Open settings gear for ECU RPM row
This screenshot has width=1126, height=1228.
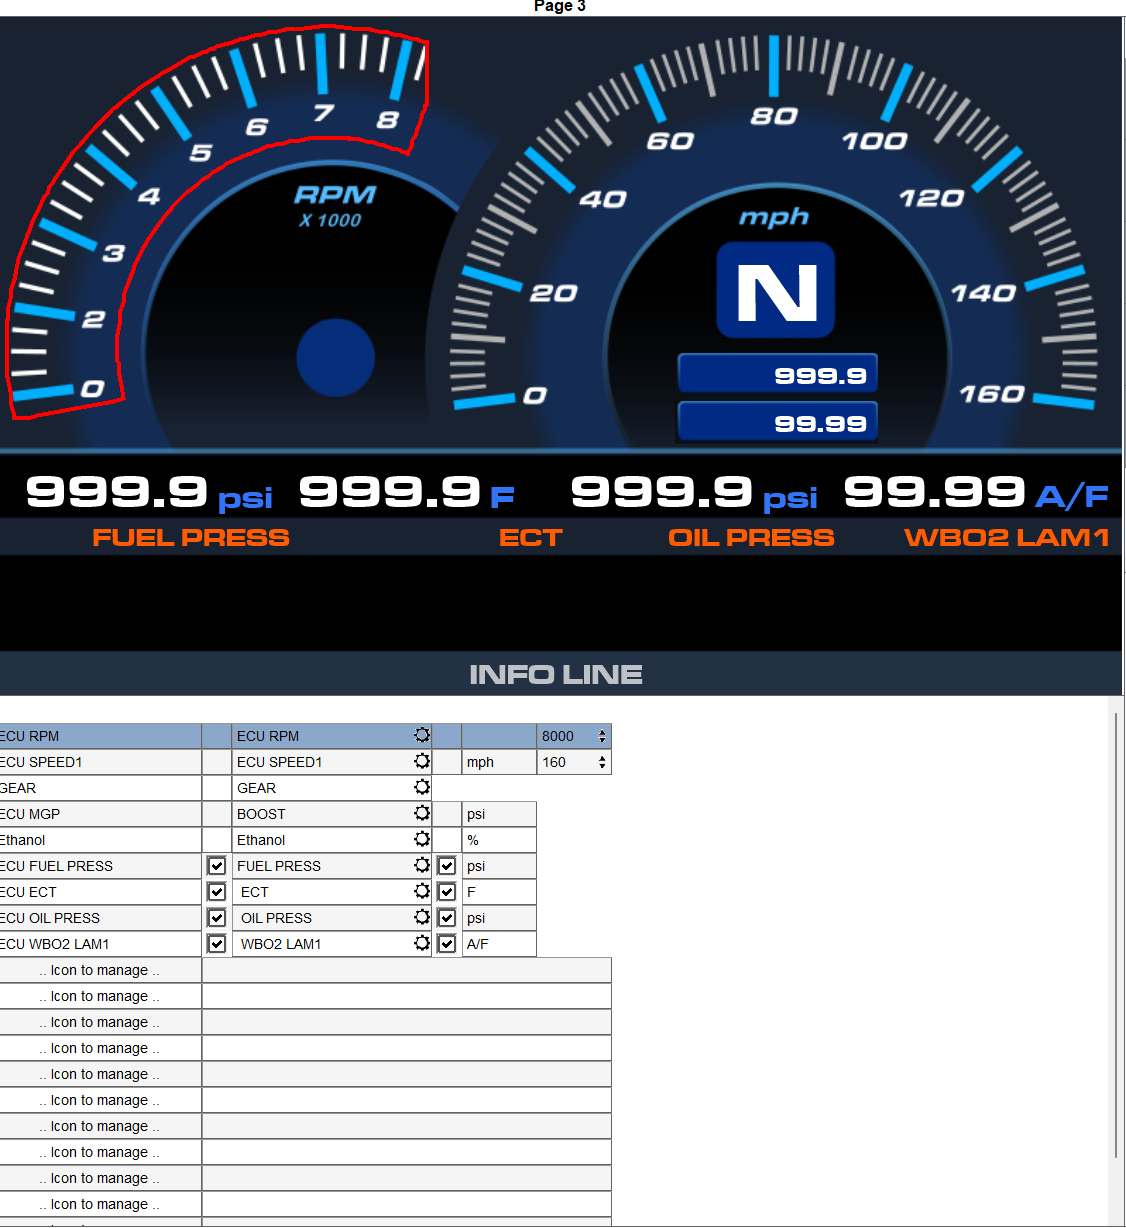pos(422,735)
